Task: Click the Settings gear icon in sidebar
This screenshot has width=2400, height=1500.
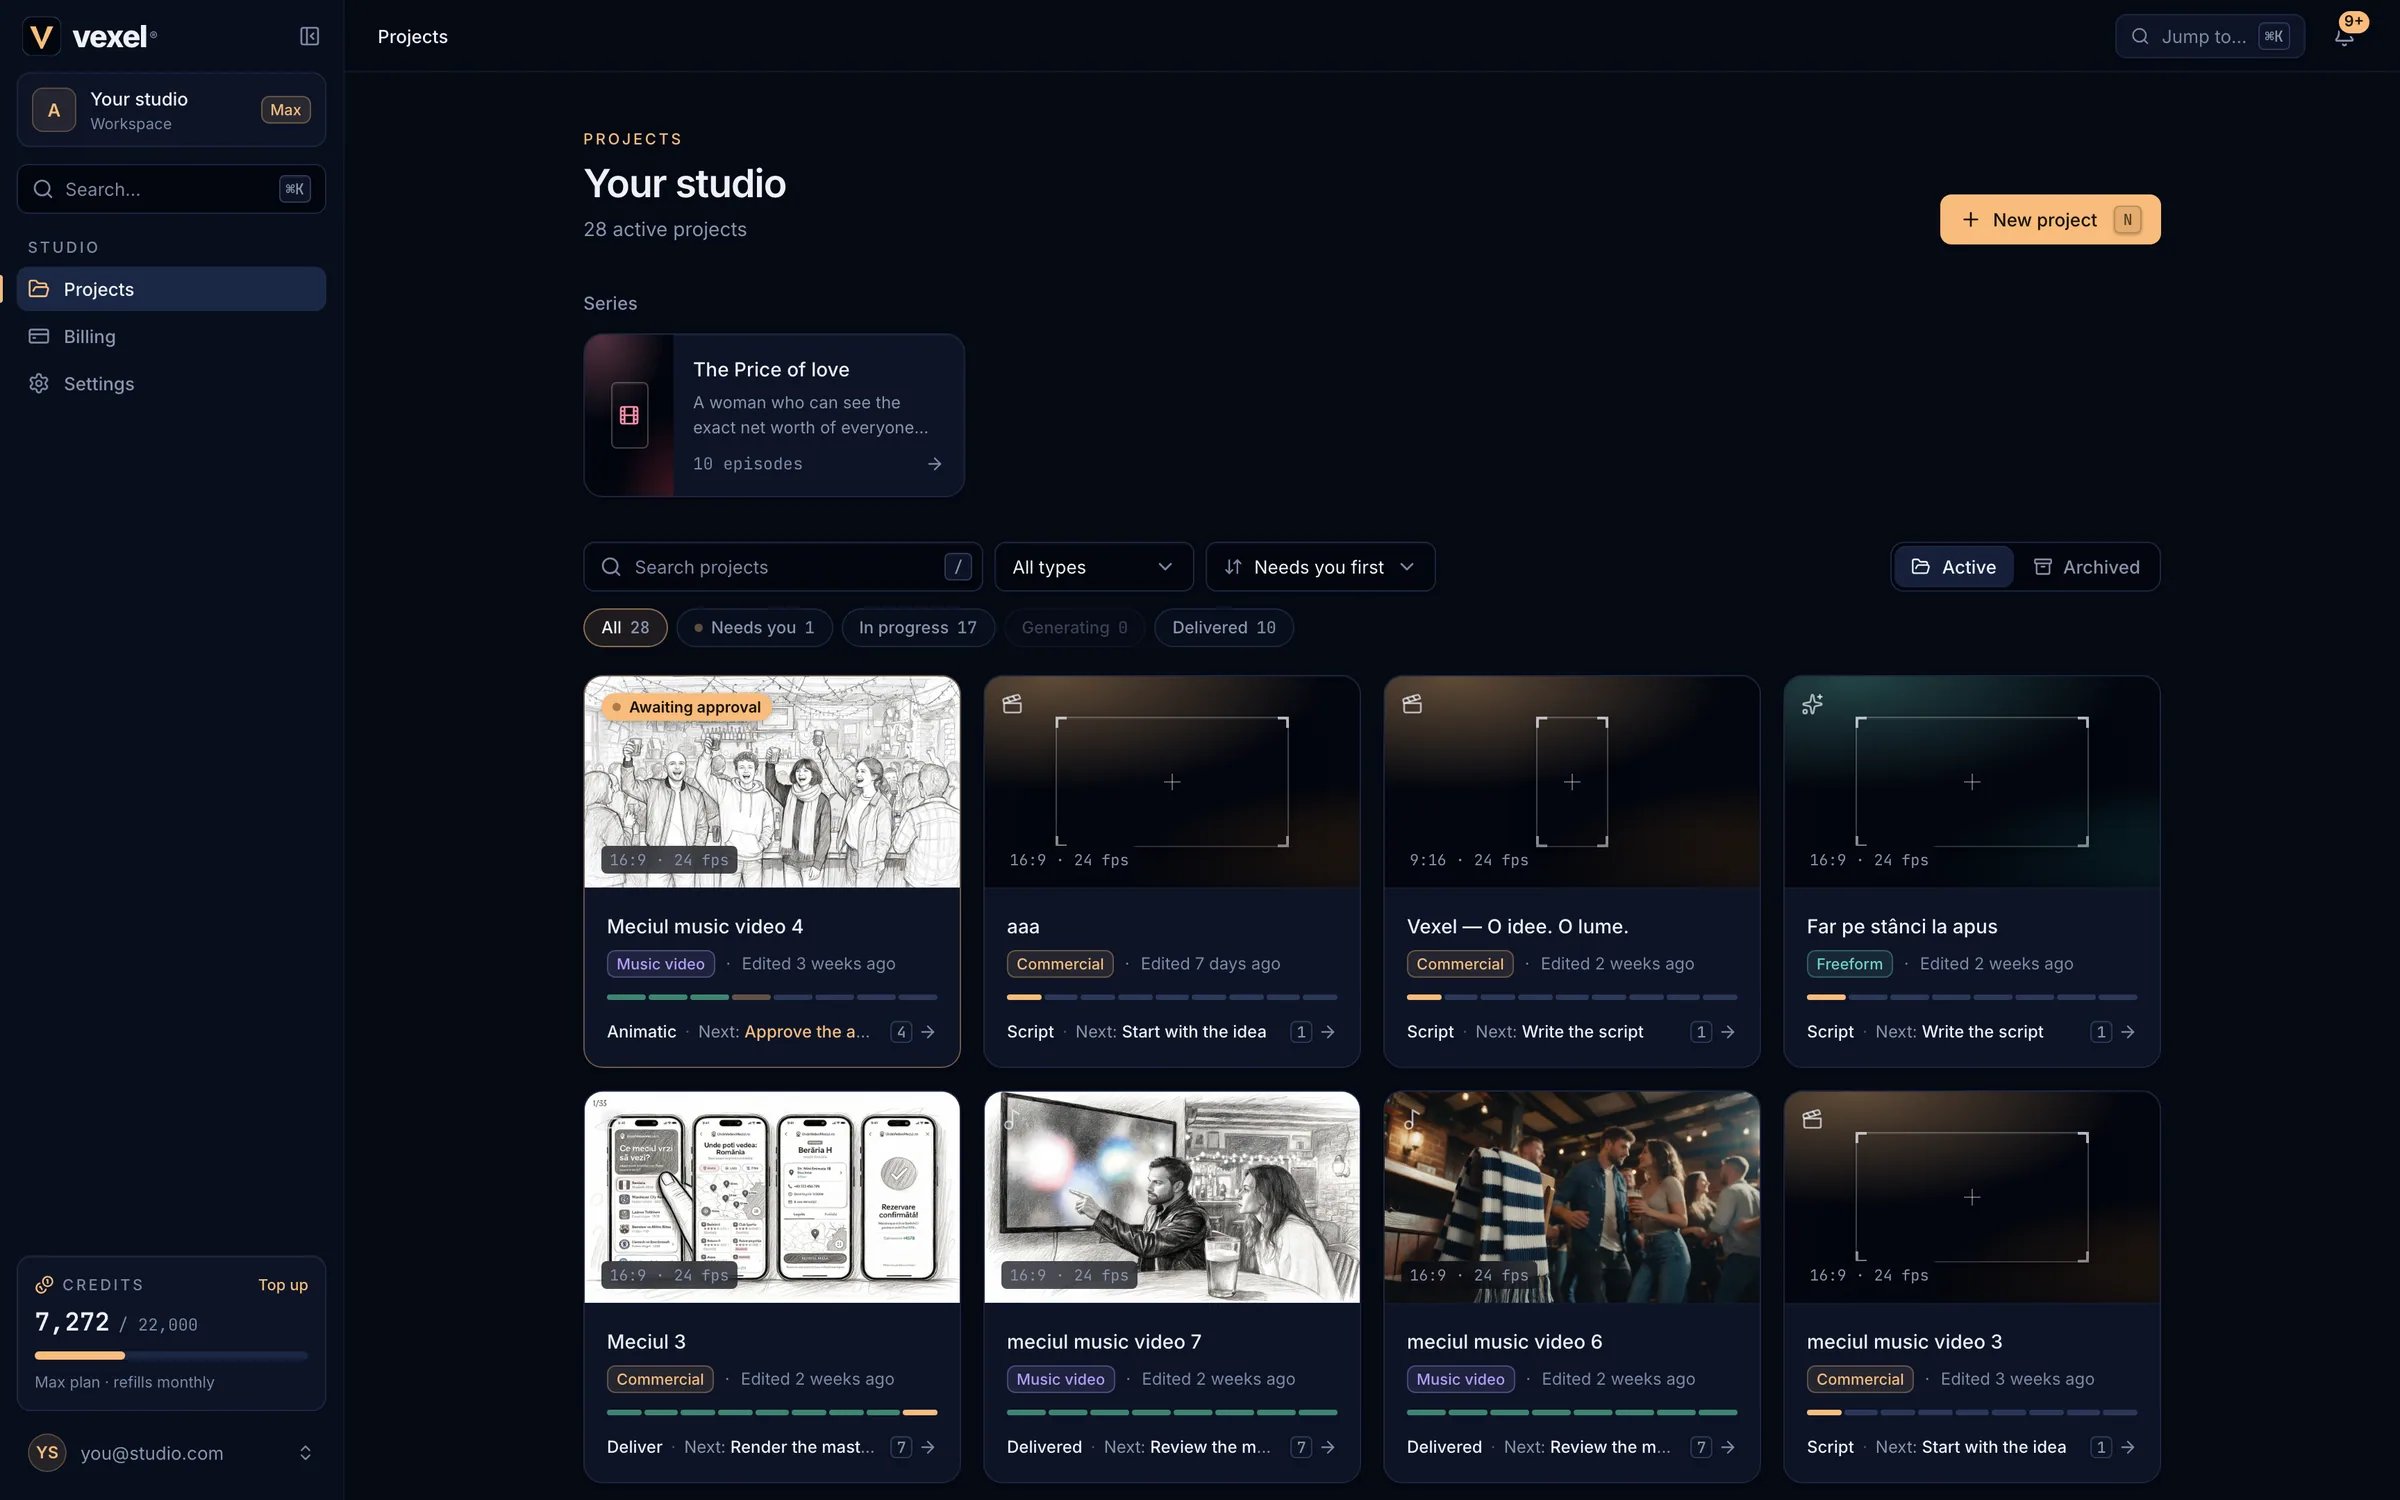Action: 39,383
